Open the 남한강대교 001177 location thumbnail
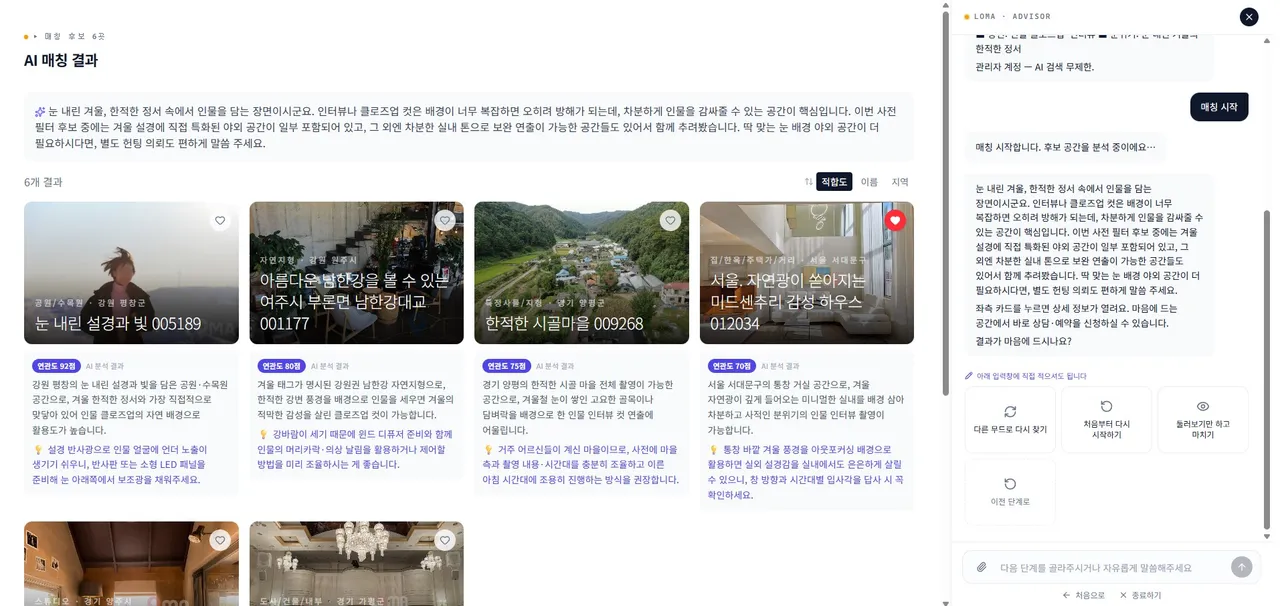The image size is (1280, 606). 356,273
